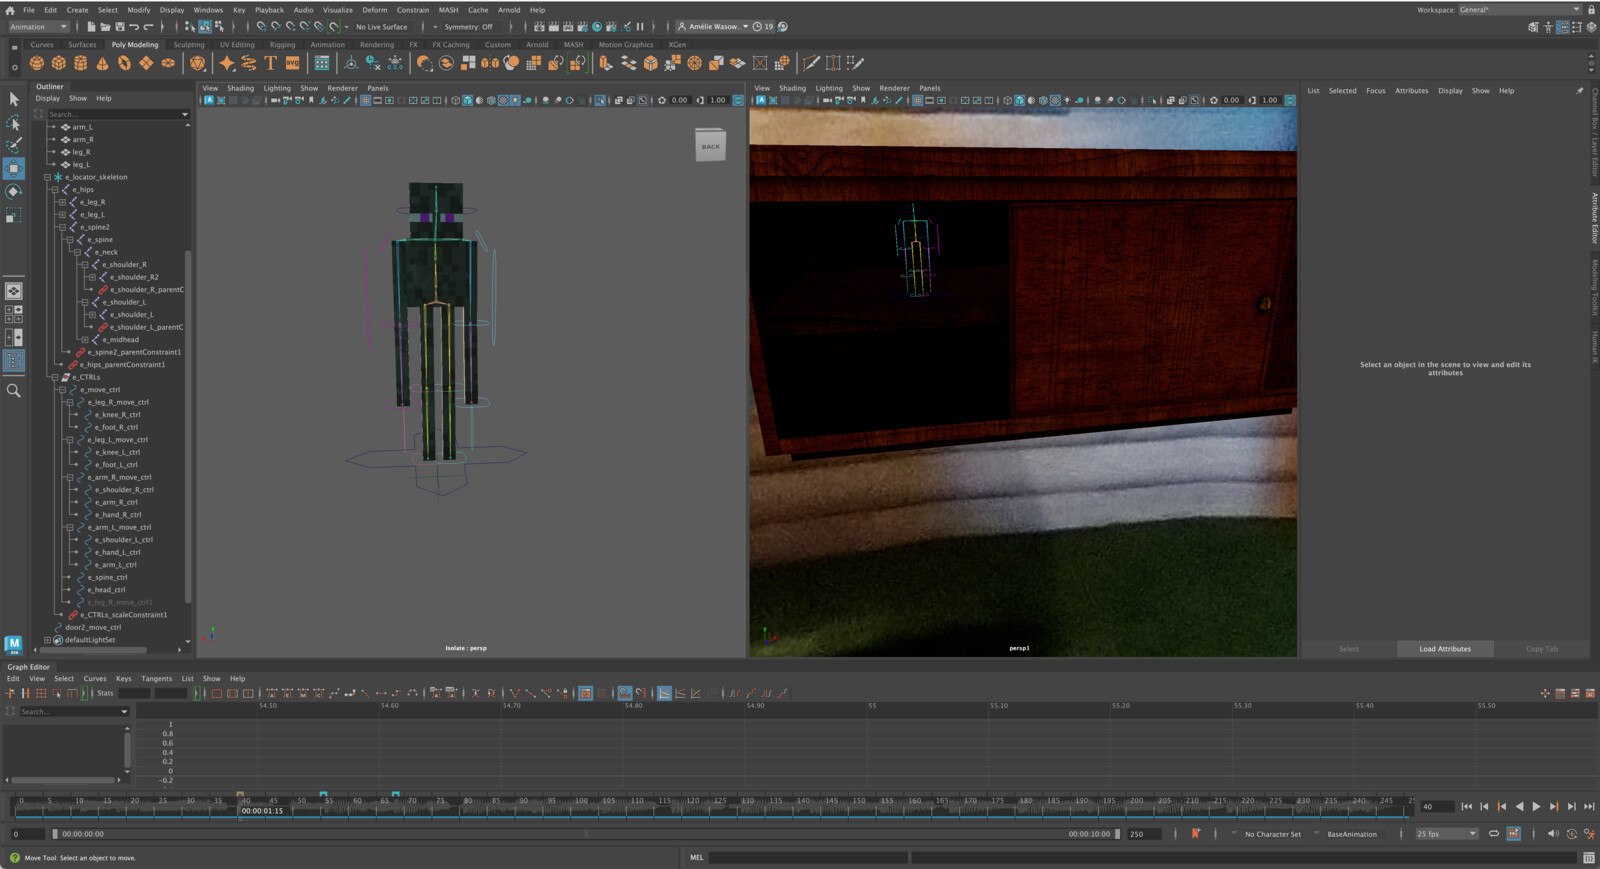
Task: Click the Save Scene disk icon
Action: (x=119, y=27)
